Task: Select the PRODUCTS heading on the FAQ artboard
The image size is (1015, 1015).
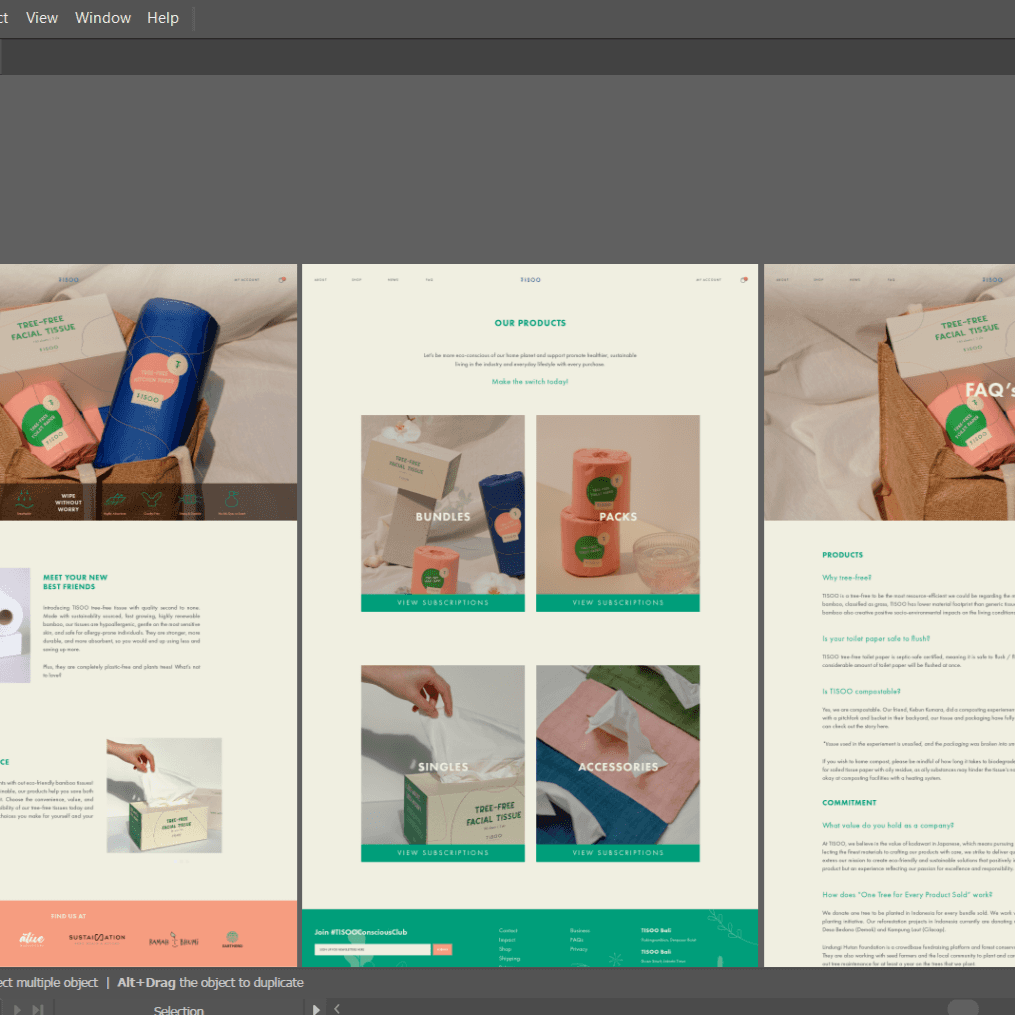Action: pos(842,555)
